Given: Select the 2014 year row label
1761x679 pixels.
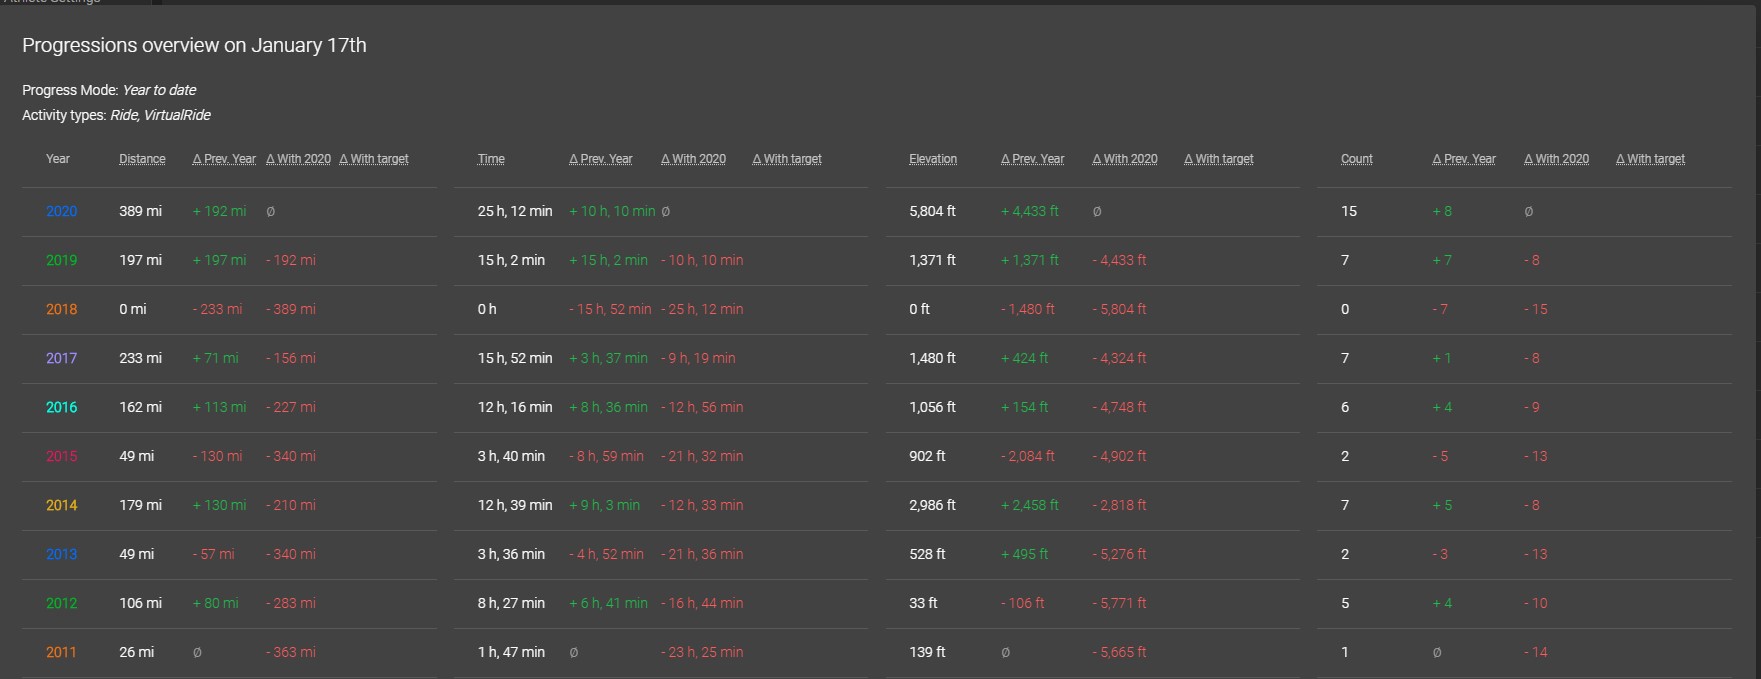Looking at the screenshot, I should (61, 505).
